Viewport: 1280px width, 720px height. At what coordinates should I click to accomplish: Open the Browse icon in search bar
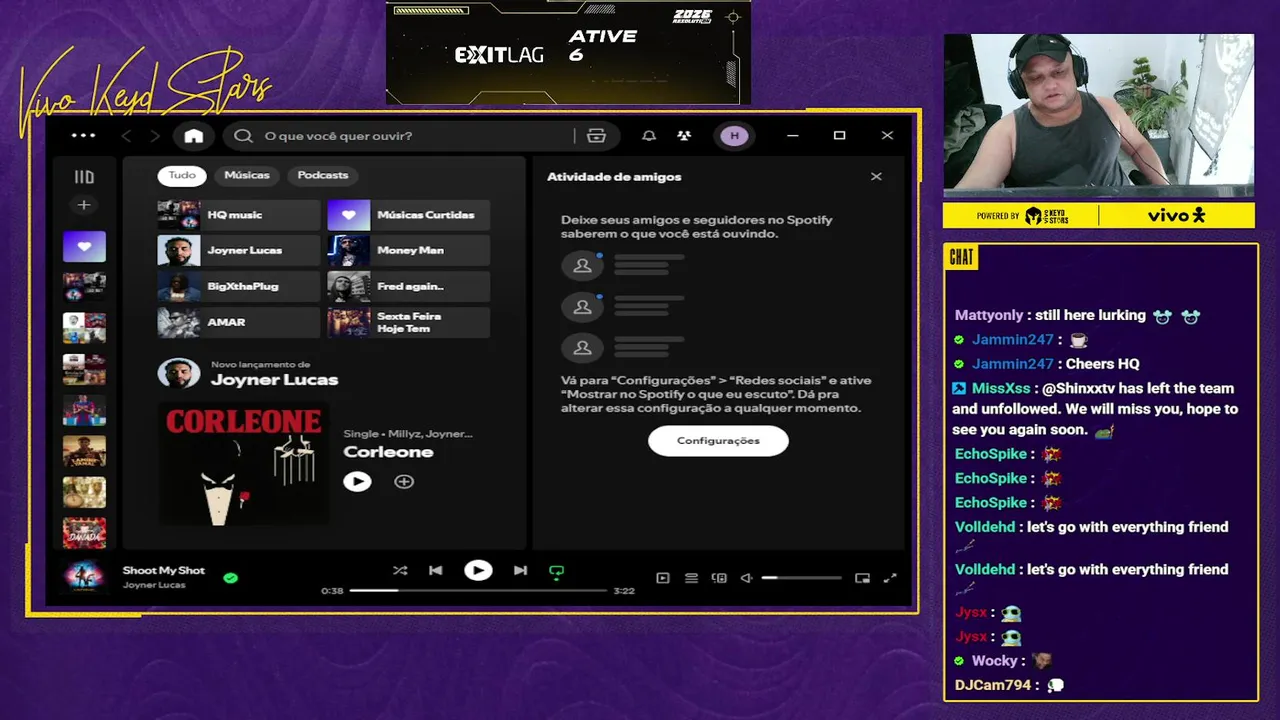click(597, 136)
